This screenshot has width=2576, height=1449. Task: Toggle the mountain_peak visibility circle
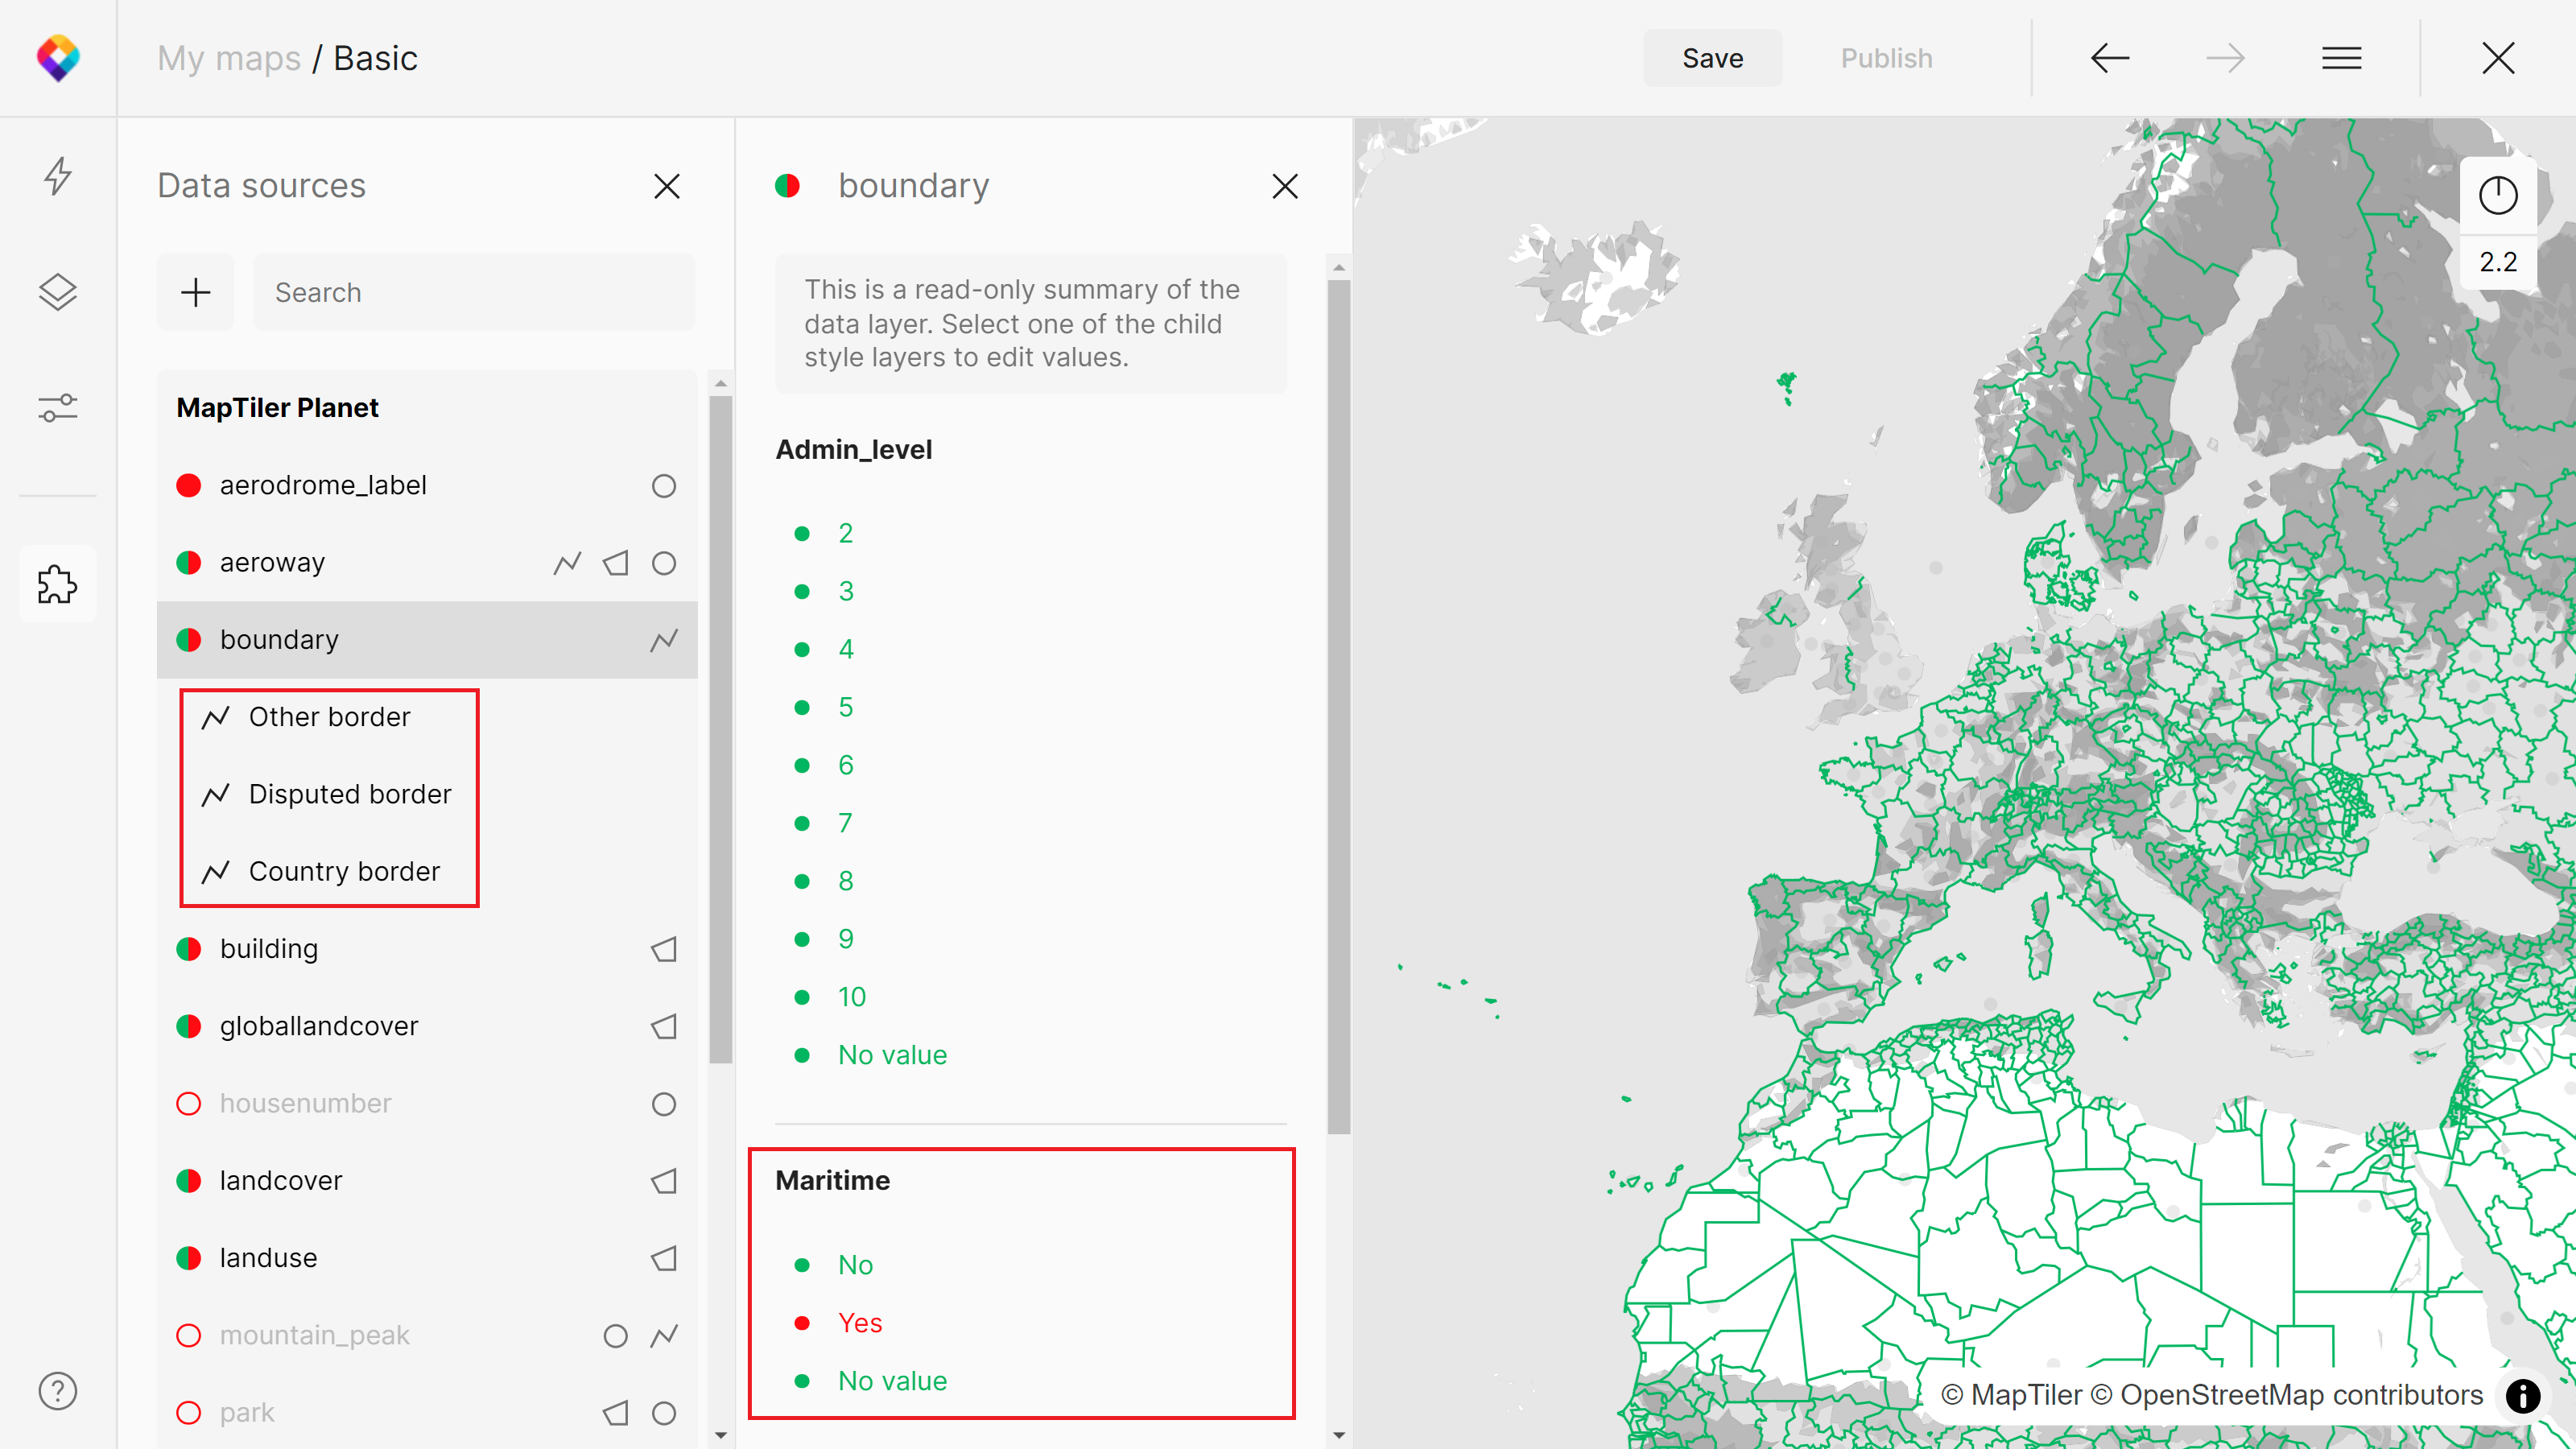click(189, 1336)
